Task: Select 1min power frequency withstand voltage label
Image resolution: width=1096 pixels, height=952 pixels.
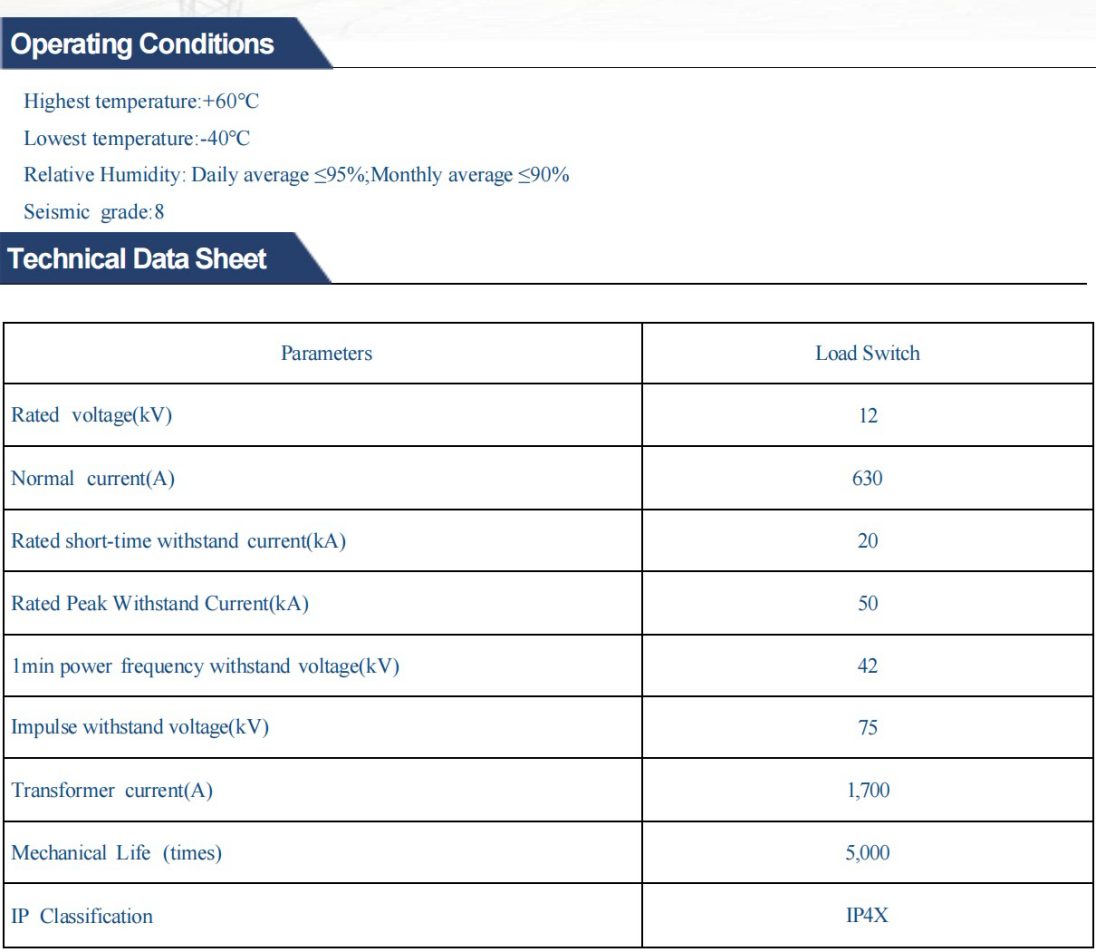Action: [x=205, y=666]
